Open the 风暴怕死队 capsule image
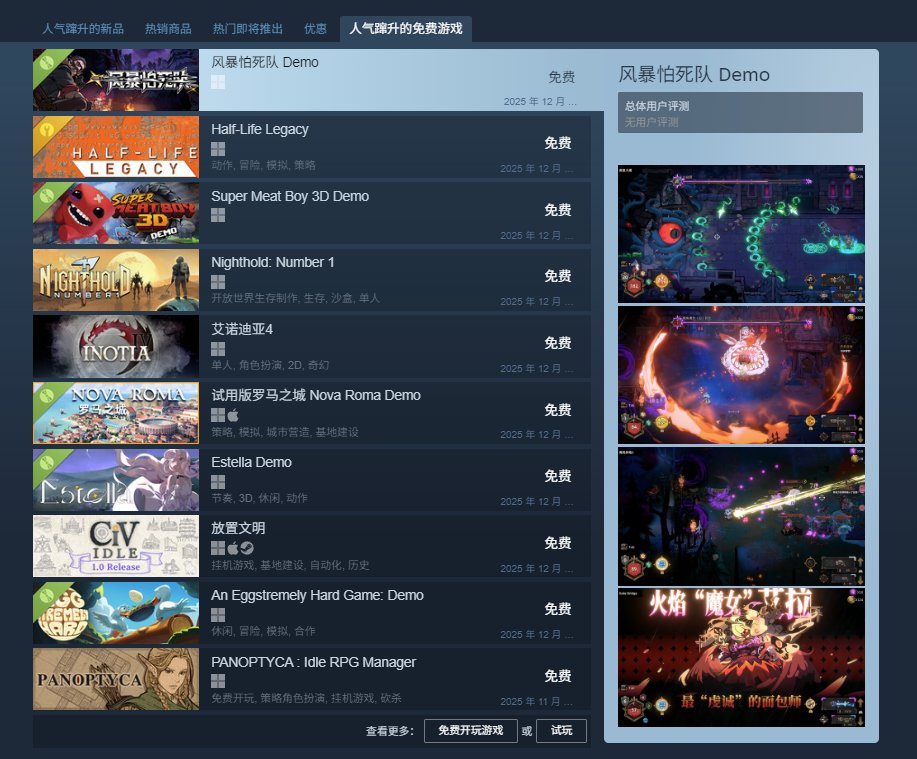This screenshot has height=759, width=917. tap(116, 80)
